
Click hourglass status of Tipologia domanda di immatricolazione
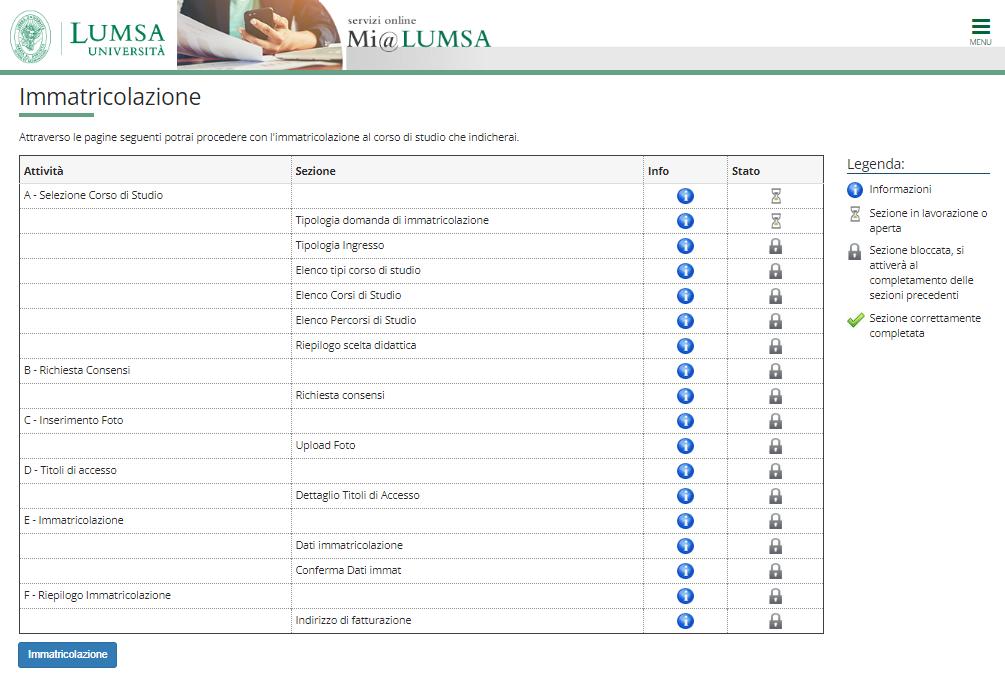[776, 221]
